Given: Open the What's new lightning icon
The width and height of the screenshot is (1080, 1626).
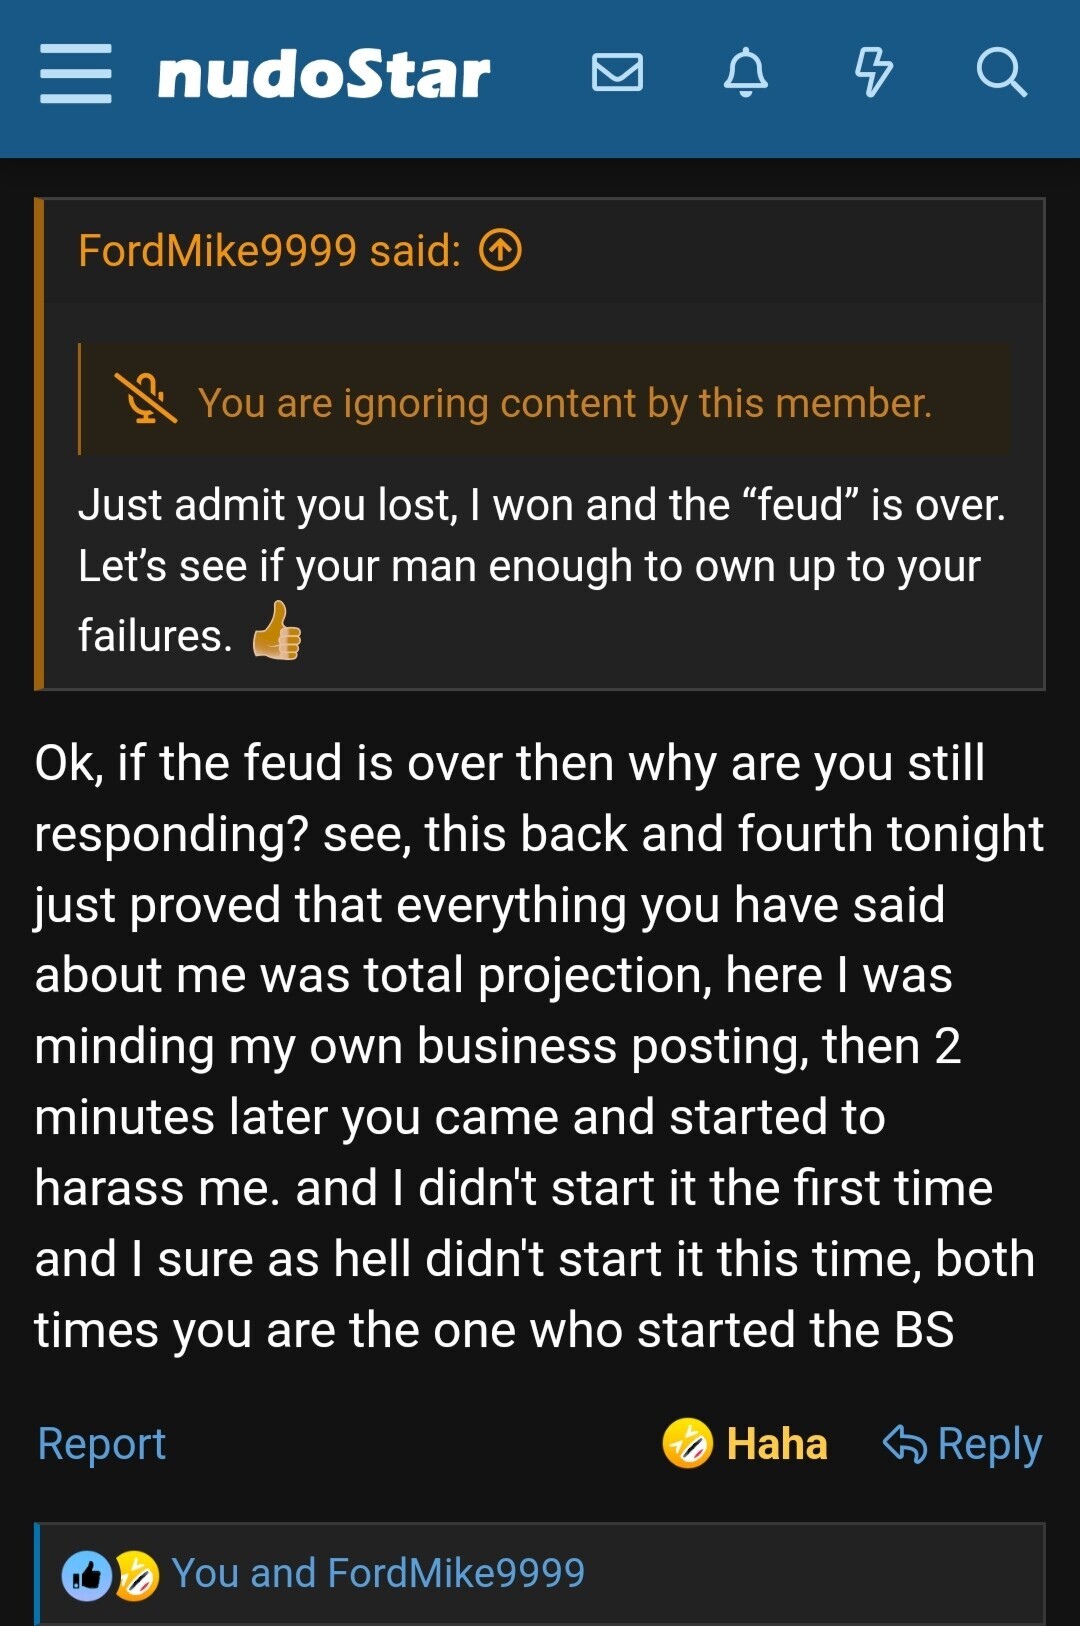Looking at the screenshot, I should pos(873,73).
